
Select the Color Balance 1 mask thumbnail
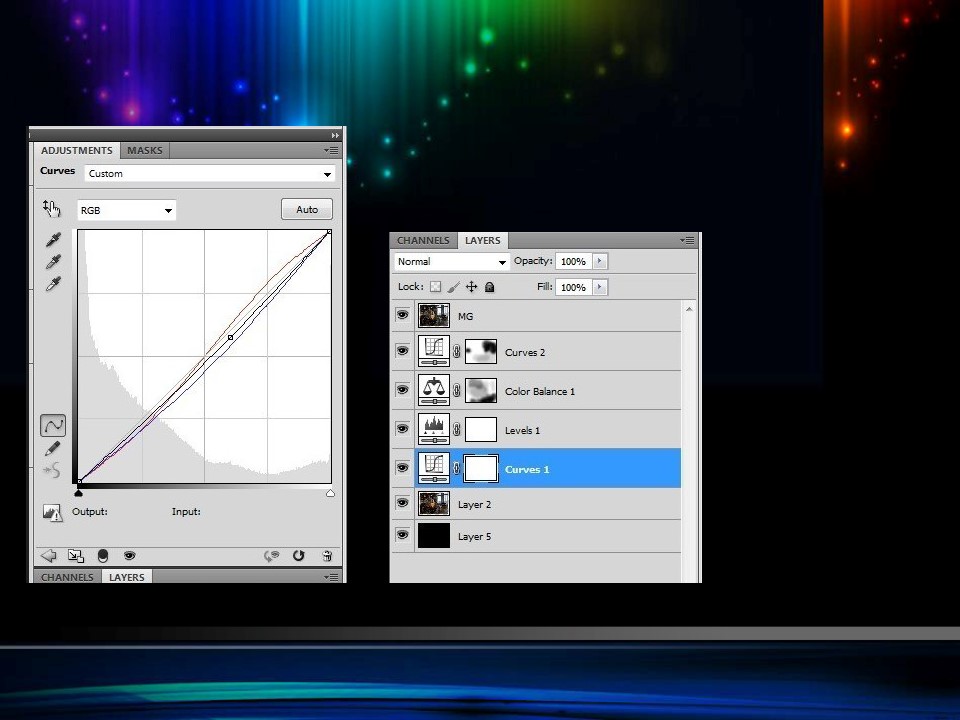tap(481, 391)
